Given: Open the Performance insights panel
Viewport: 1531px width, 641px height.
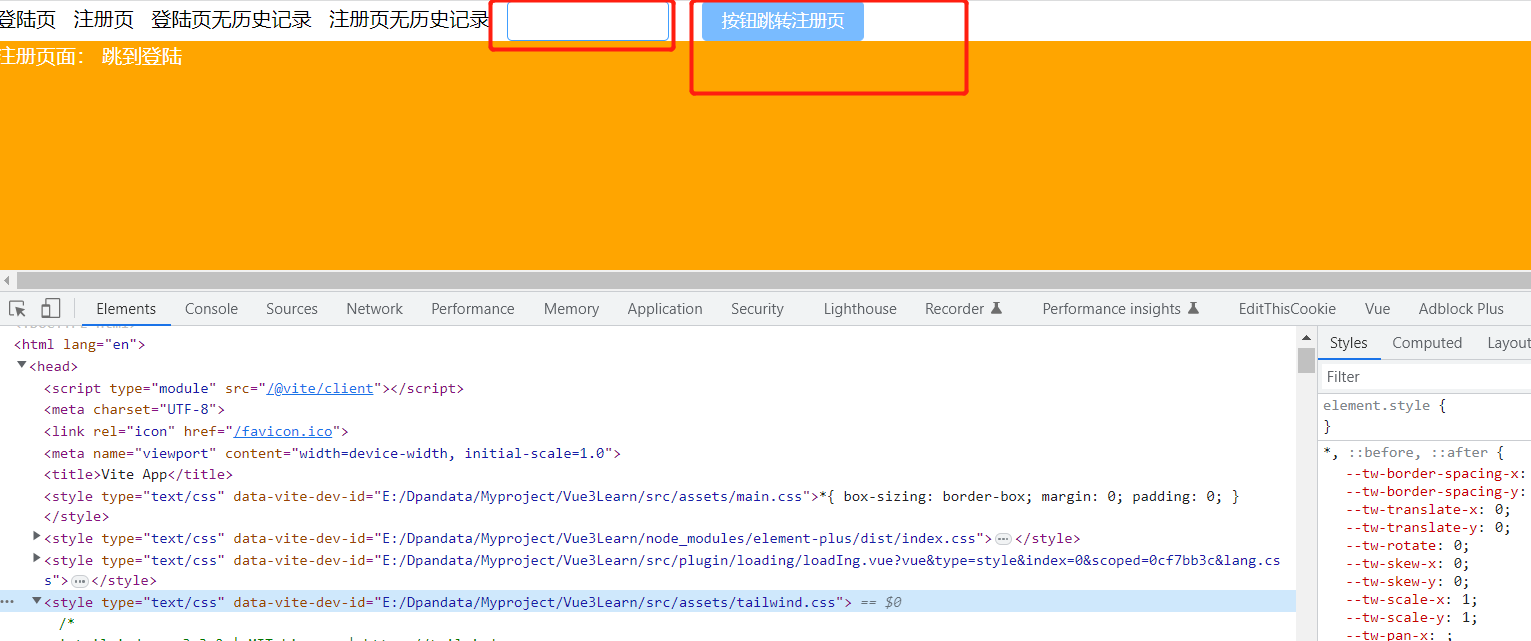Looking at the screenshot, I should (x=1110, y=308).
